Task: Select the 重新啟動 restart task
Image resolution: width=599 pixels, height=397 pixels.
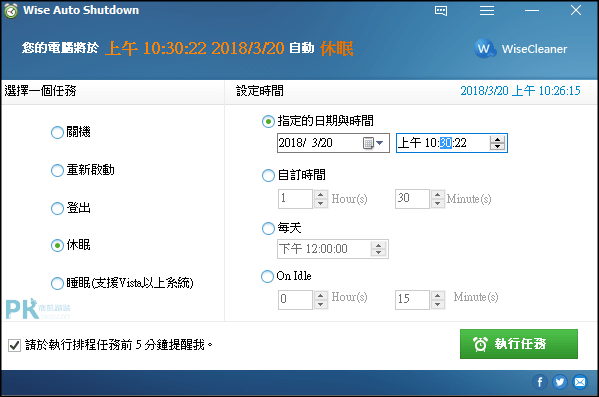Action: point(83,170)
